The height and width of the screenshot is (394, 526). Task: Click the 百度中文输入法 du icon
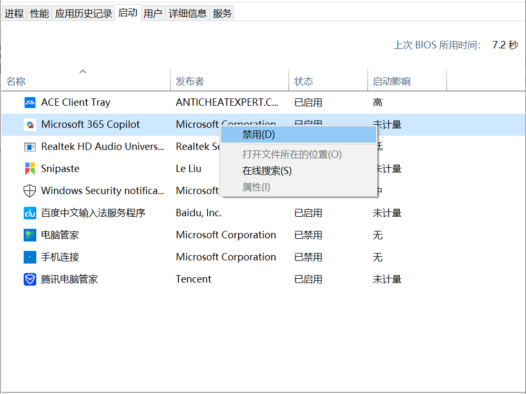[30, 213]
